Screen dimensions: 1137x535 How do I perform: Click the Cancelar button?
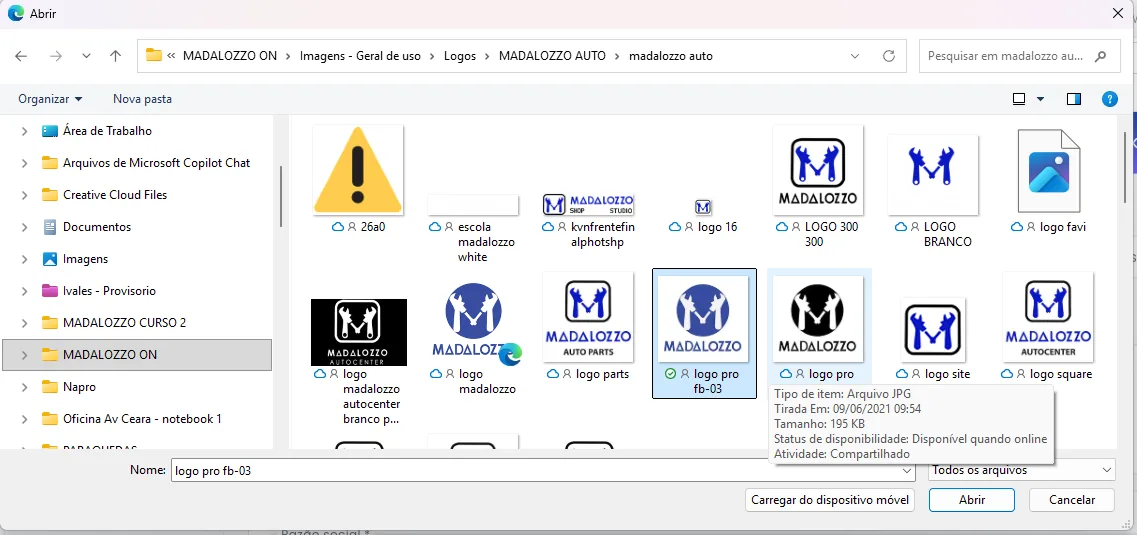(1072, 499)
